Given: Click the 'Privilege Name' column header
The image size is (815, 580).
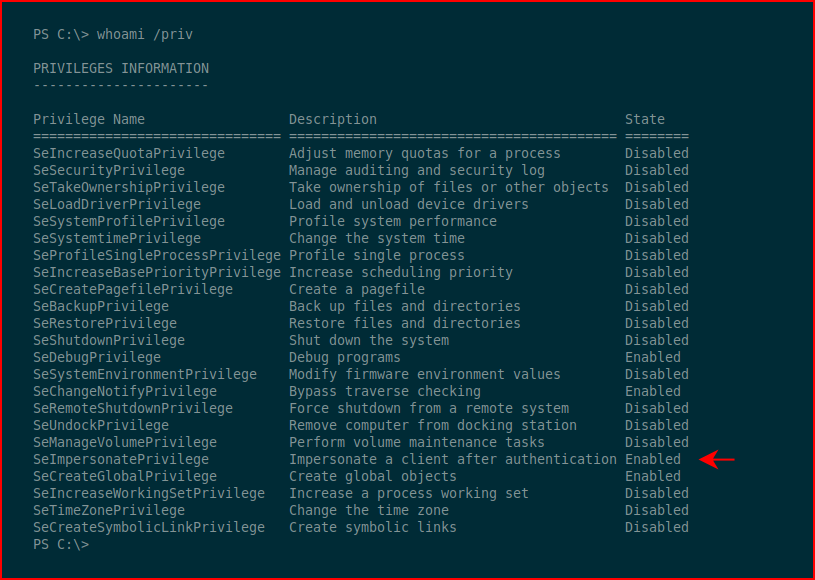Looking at the screenshot, I should 89,120.
